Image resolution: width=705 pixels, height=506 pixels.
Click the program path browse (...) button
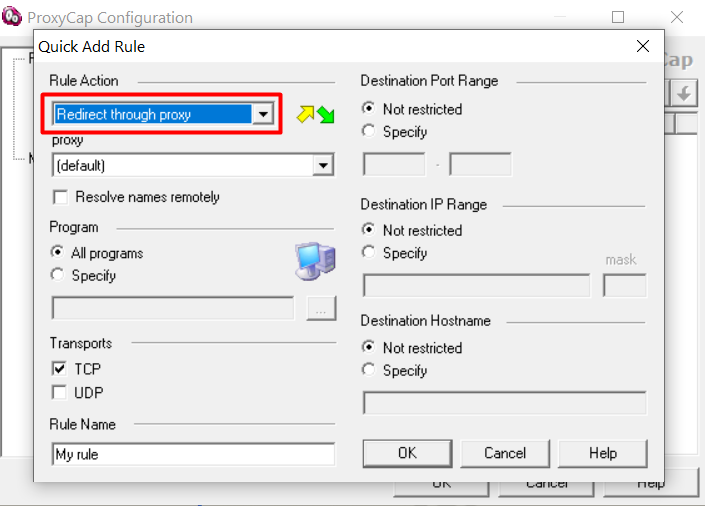tap(321, 309)
